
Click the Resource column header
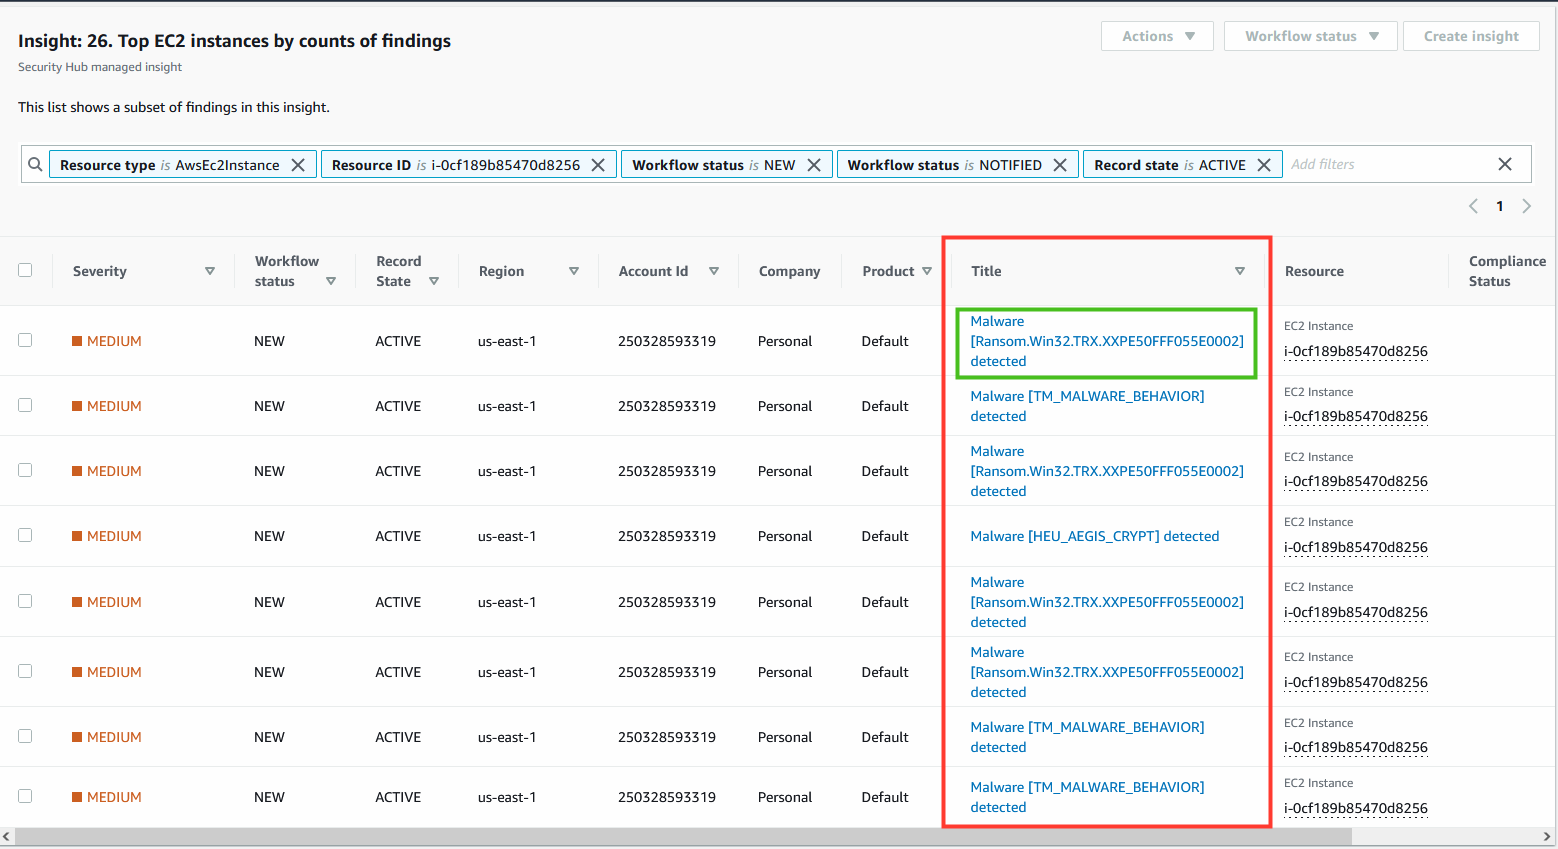[x=1314, y=271]
